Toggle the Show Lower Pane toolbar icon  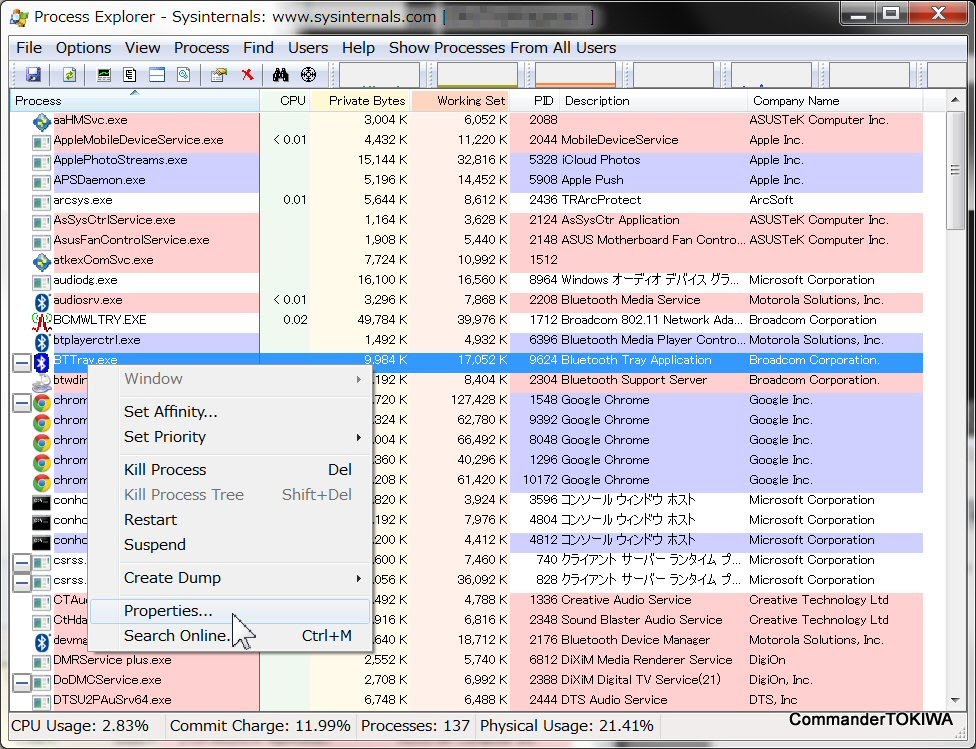(157, 75)
